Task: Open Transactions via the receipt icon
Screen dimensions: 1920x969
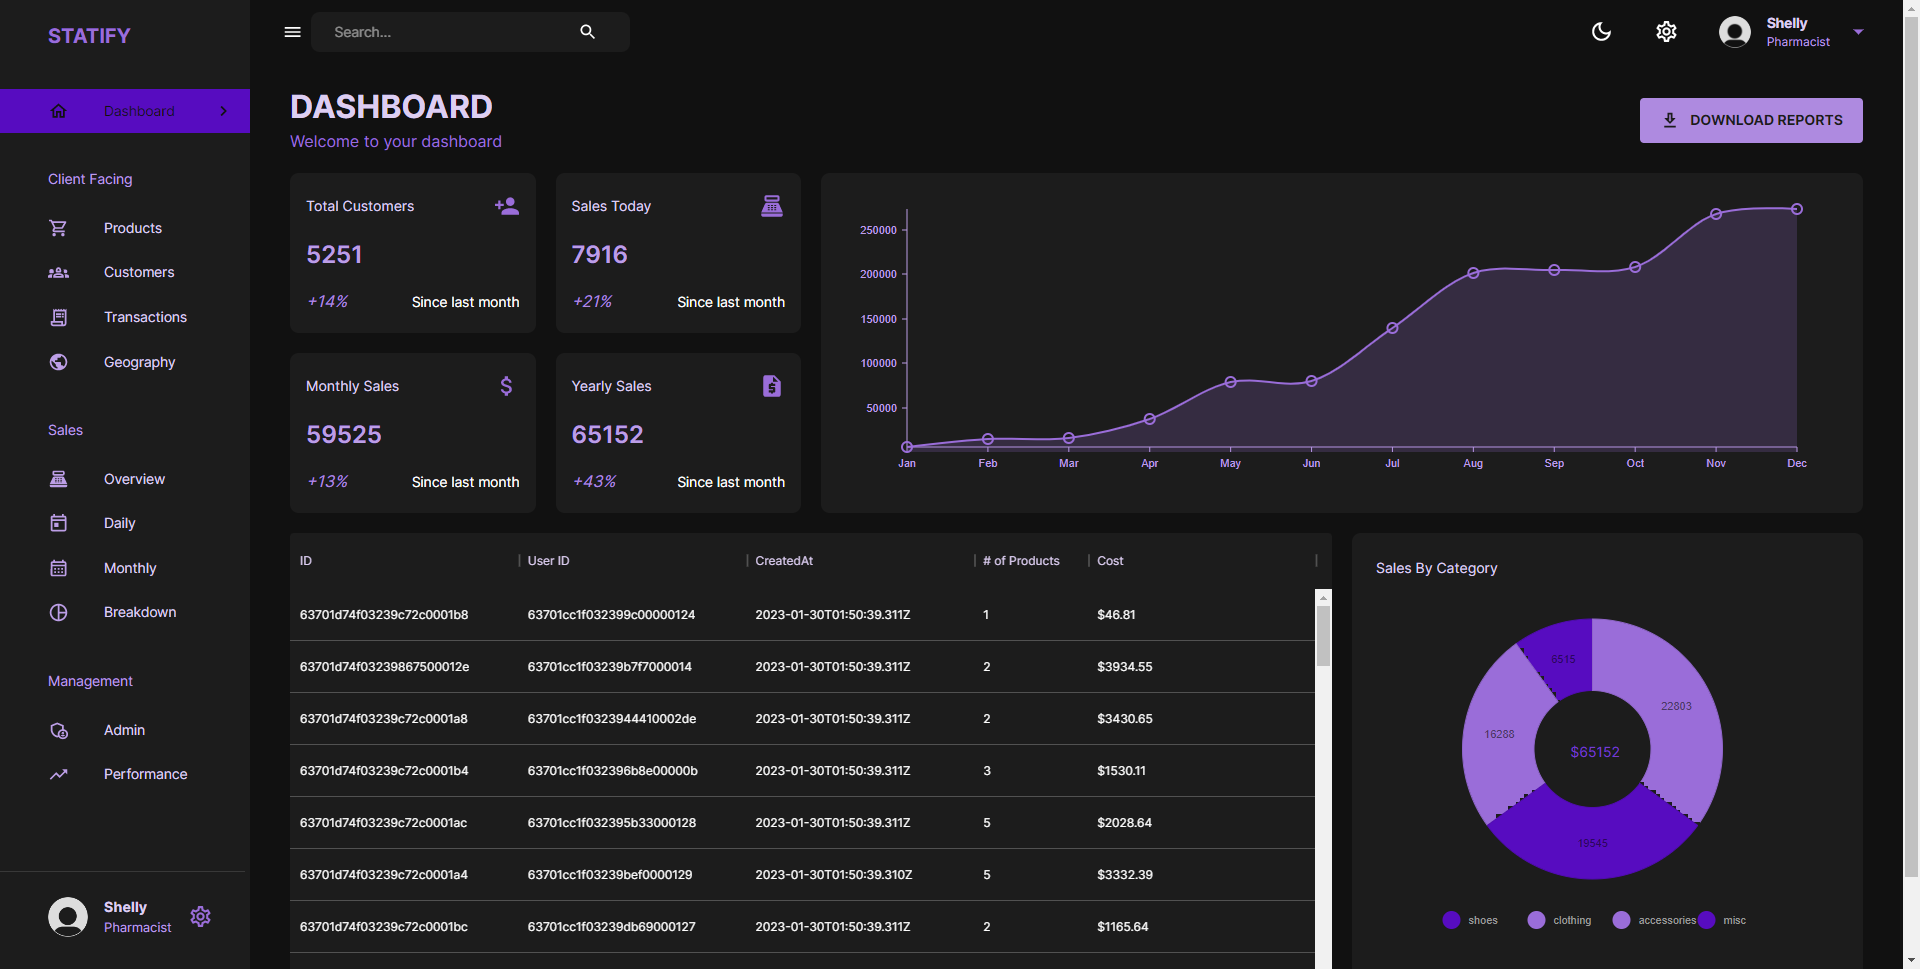Action: point(59,317)
